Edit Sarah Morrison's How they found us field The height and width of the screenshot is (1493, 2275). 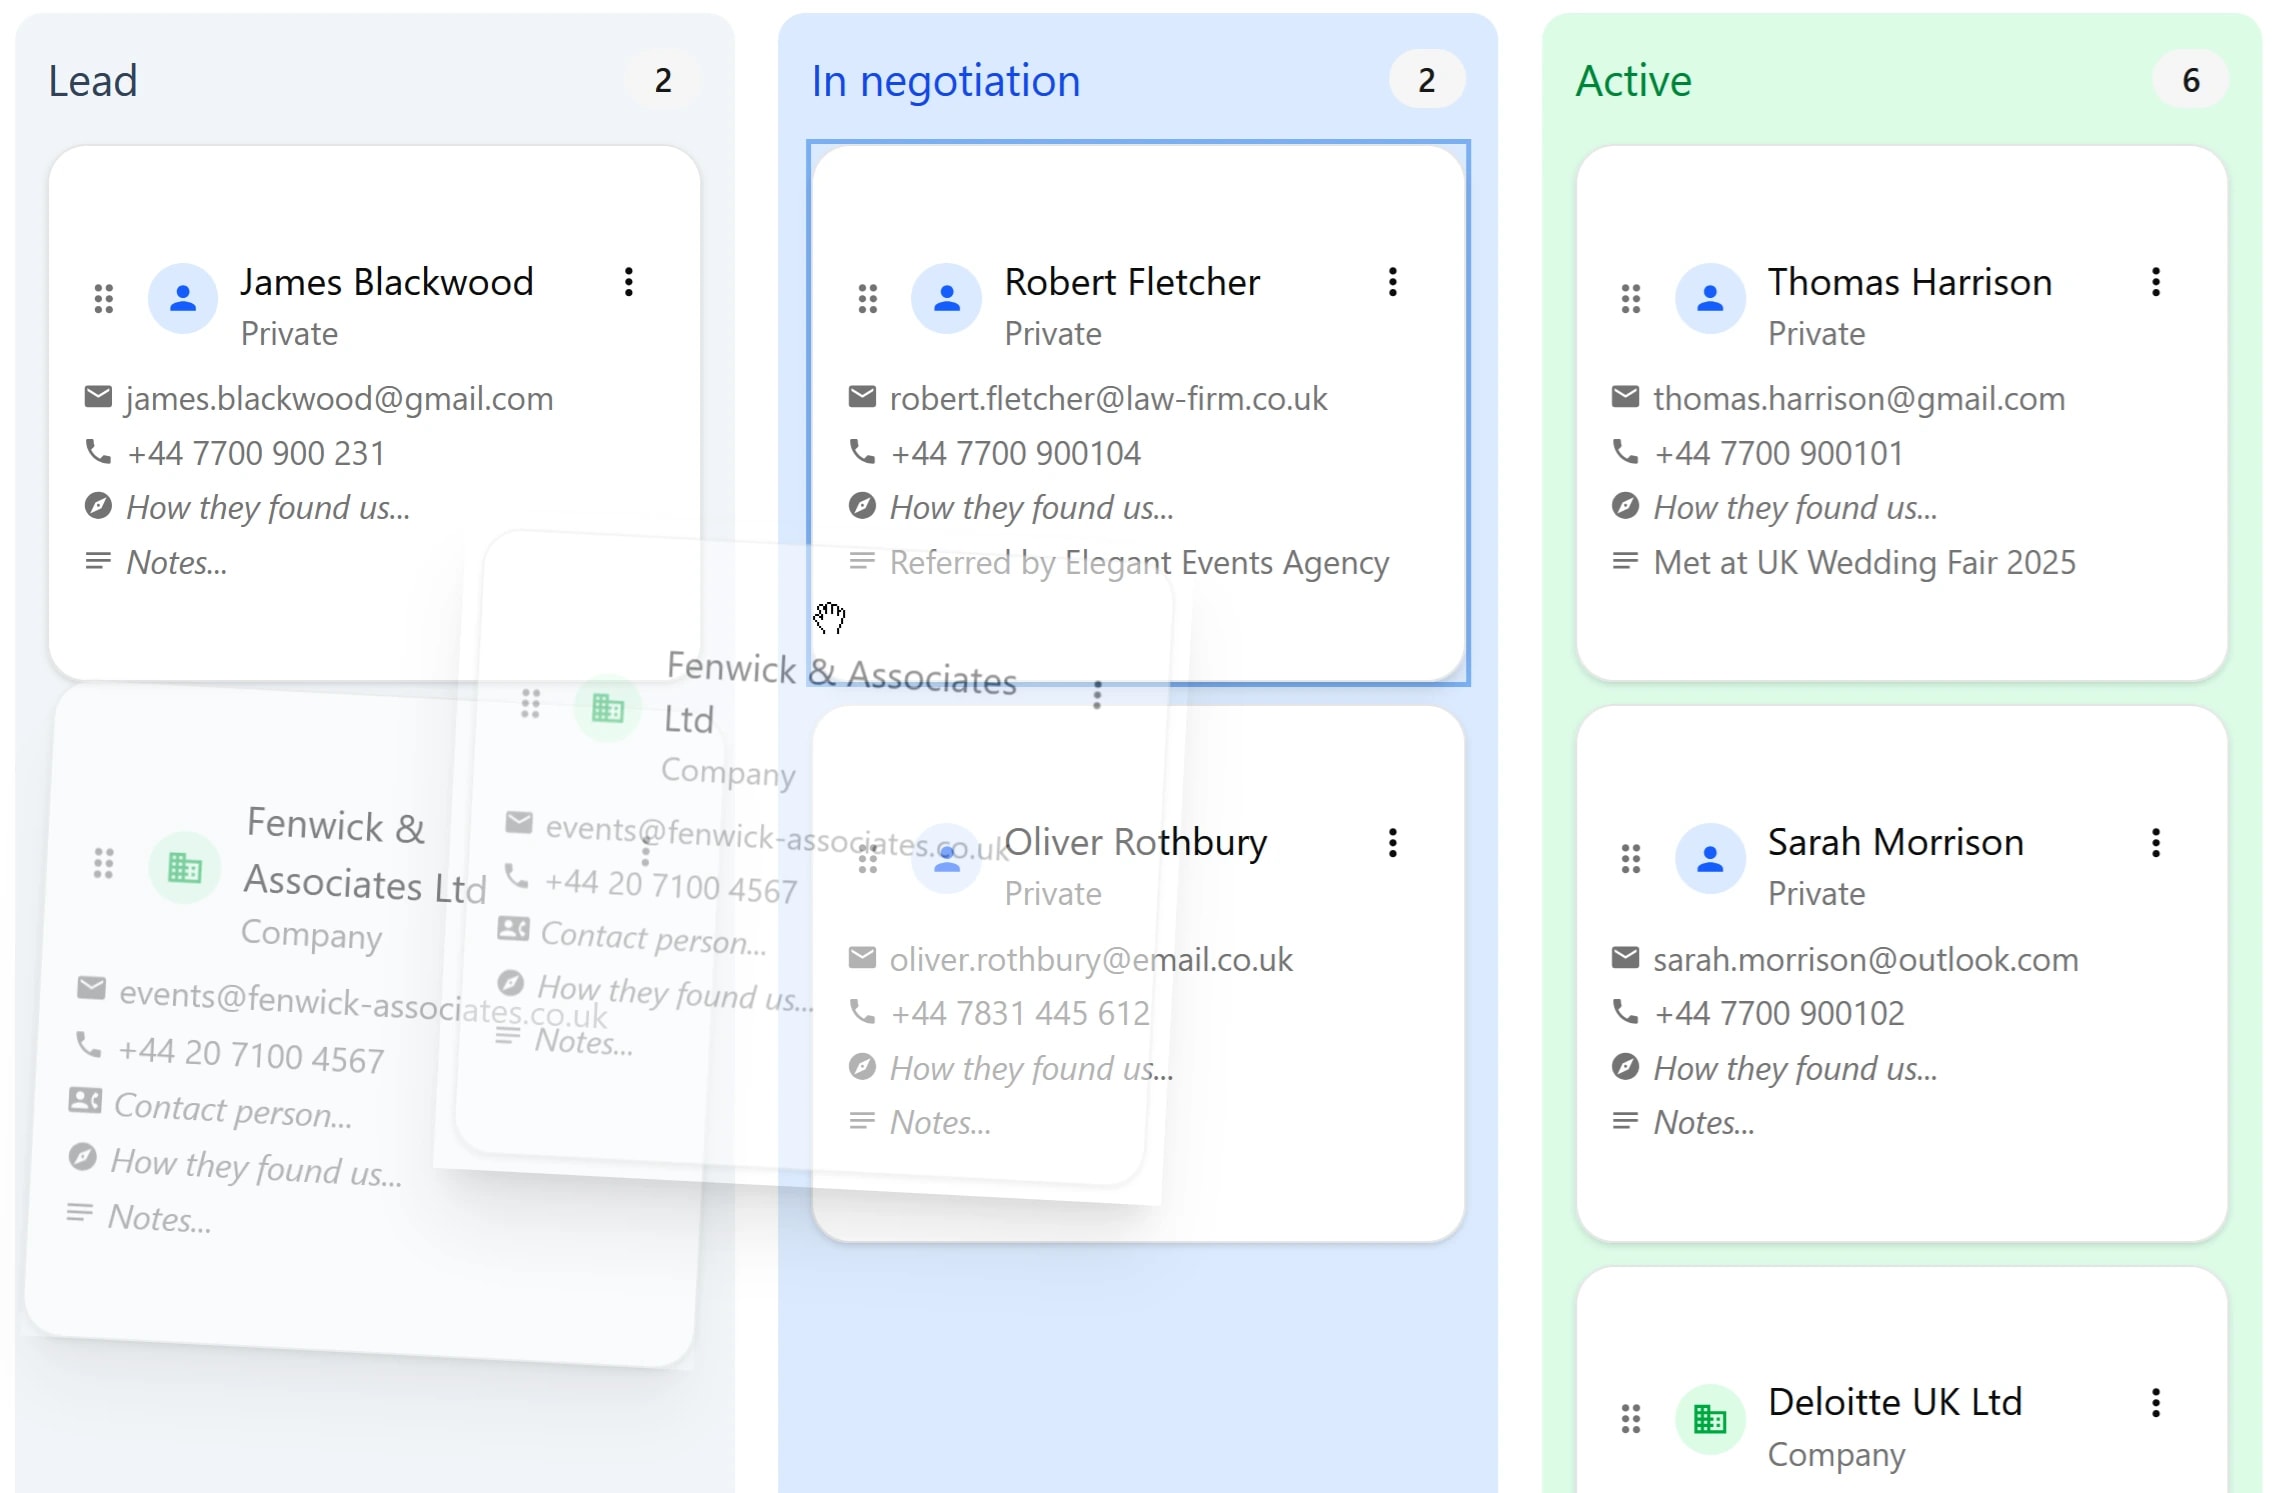click(x=1795, y=1068)
